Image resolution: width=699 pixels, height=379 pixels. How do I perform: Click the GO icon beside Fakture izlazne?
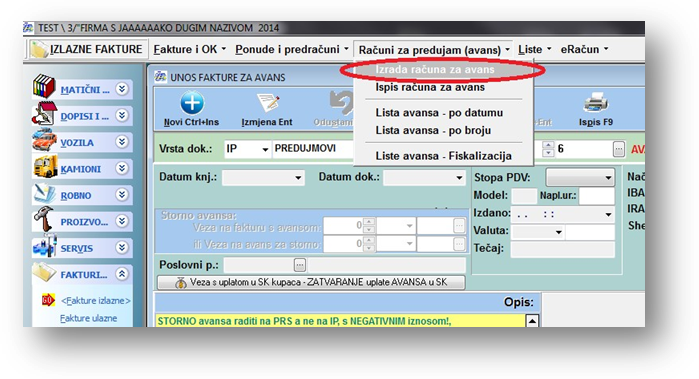click(48, 300)
